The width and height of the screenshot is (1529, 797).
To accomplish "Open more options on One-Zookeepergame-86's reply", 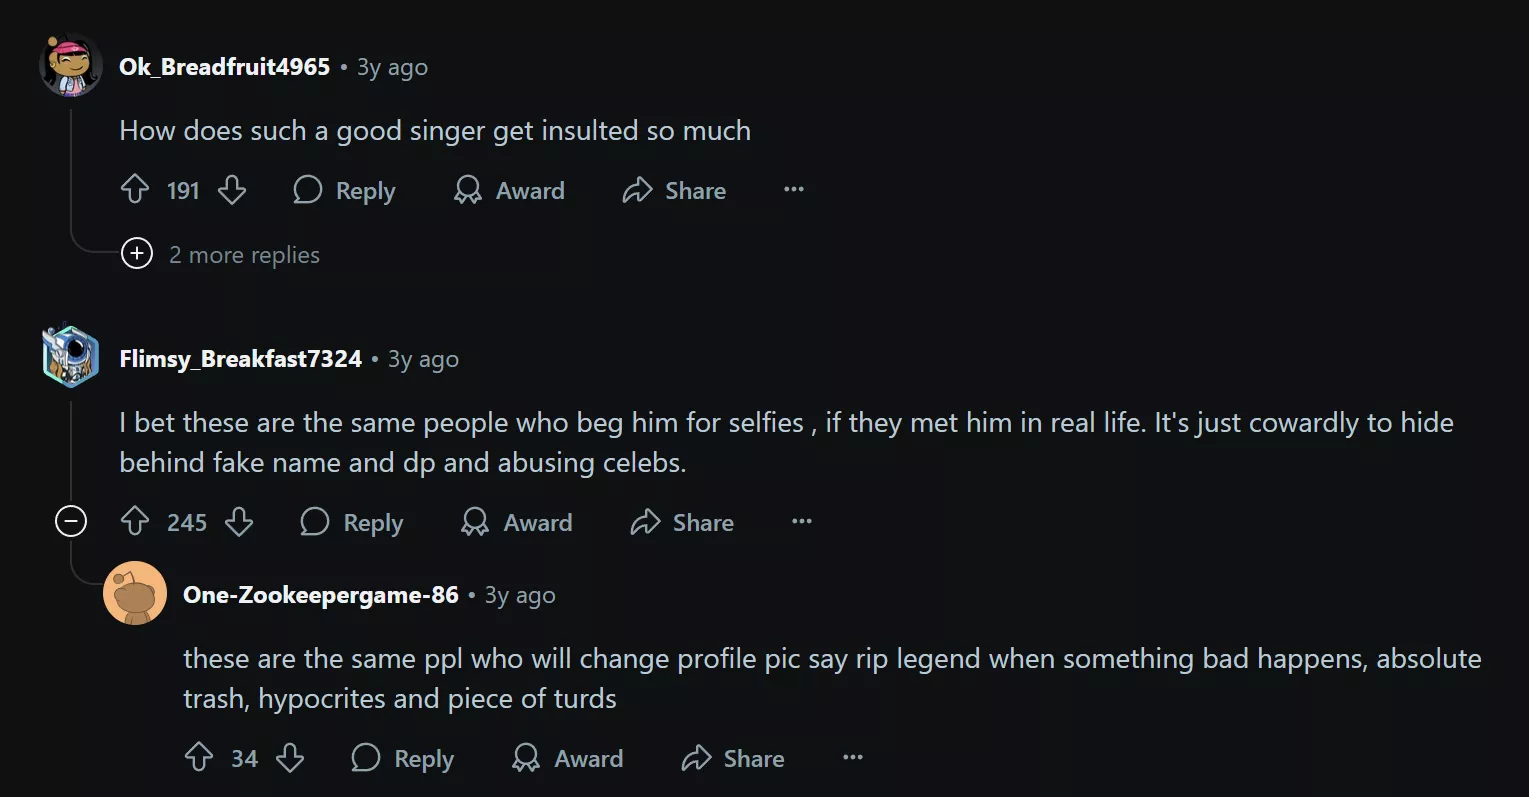I will (x=853, y=758).
